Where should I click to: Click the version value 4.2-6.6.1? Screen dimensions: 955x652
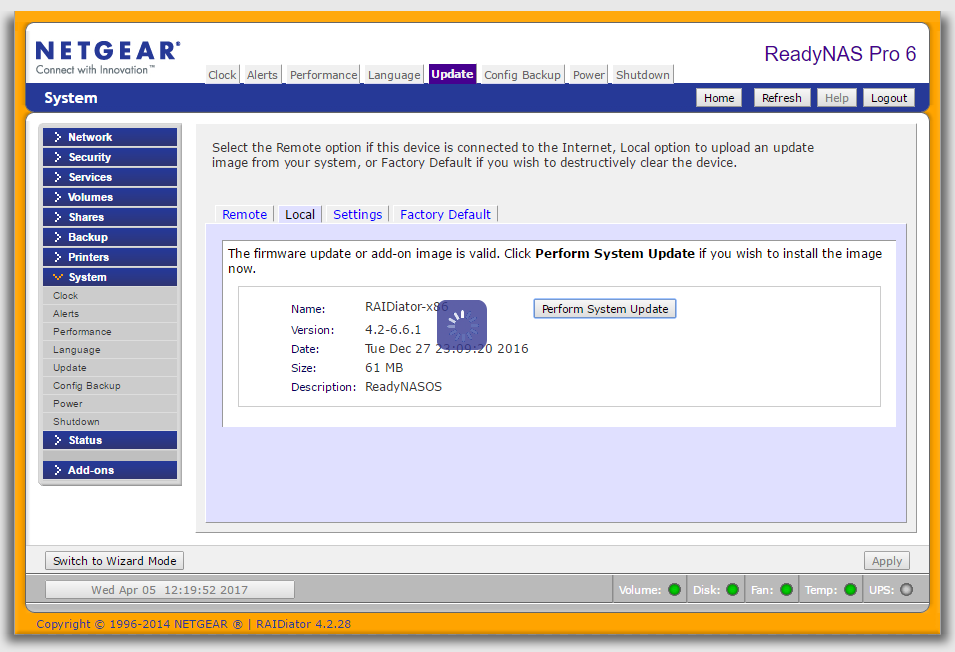tap(393, 329)
